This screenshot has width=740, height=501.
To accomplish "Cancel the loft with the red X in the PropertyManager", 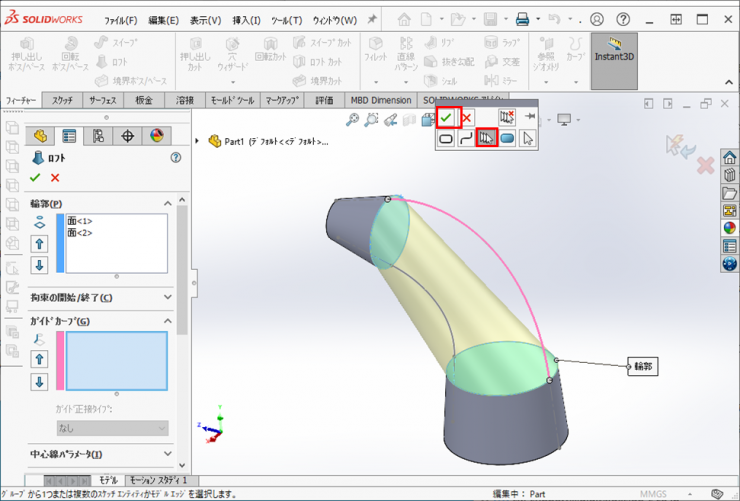I will pos(55,177).
